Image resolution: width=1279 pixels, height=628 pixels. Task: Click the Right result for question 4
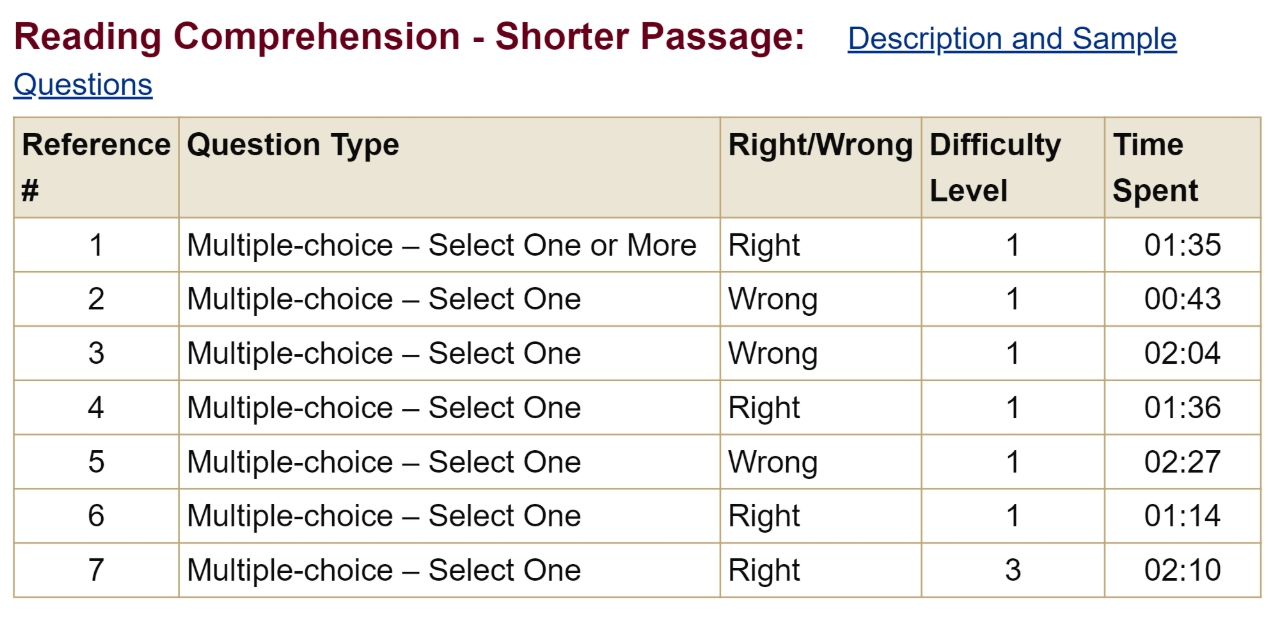pos(764,407)
